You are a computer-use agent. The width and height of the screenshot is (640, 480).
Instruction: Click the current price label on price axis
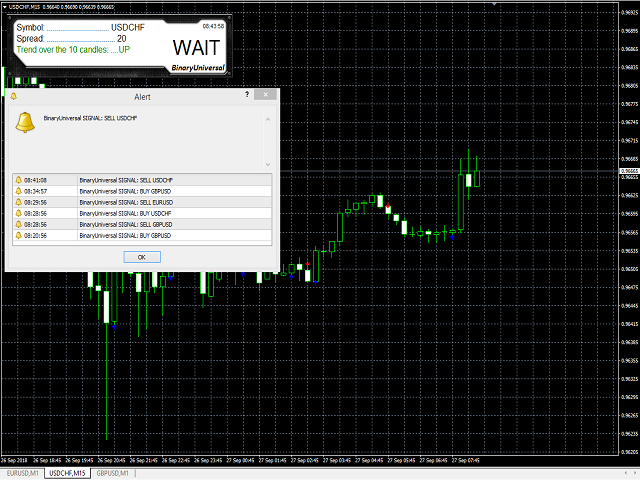point(629,171)
